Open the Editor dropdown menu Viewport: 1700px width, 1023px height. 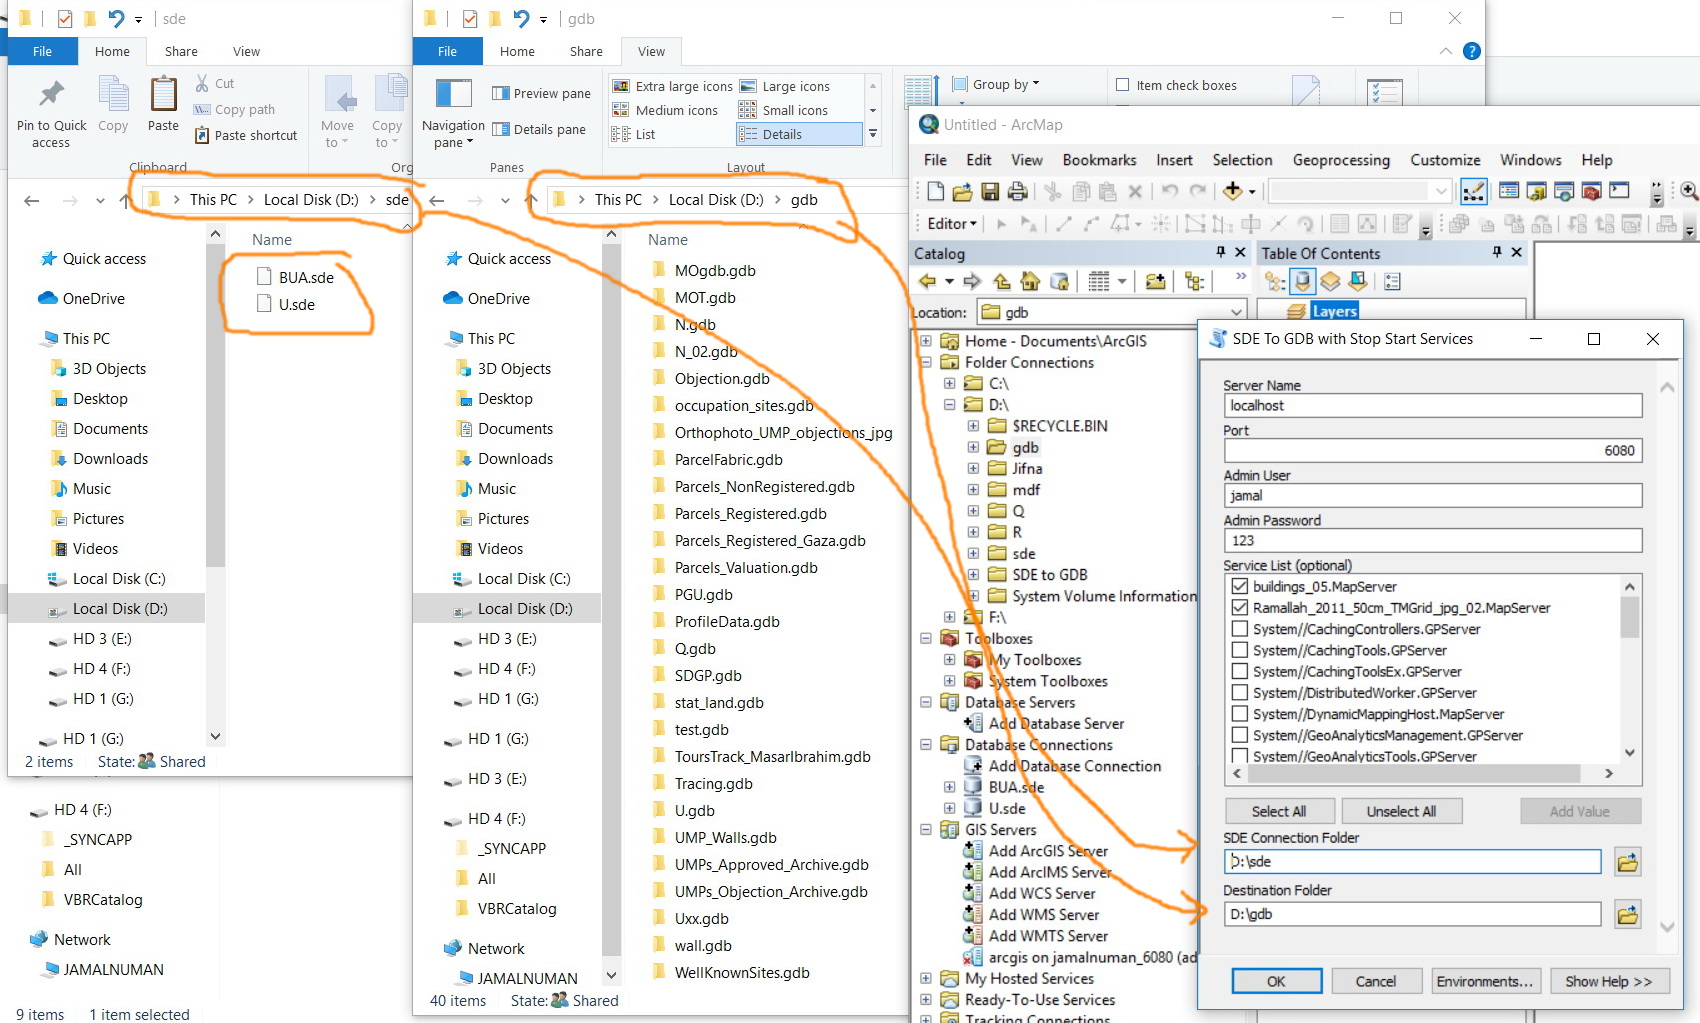(x=952, y=224)
